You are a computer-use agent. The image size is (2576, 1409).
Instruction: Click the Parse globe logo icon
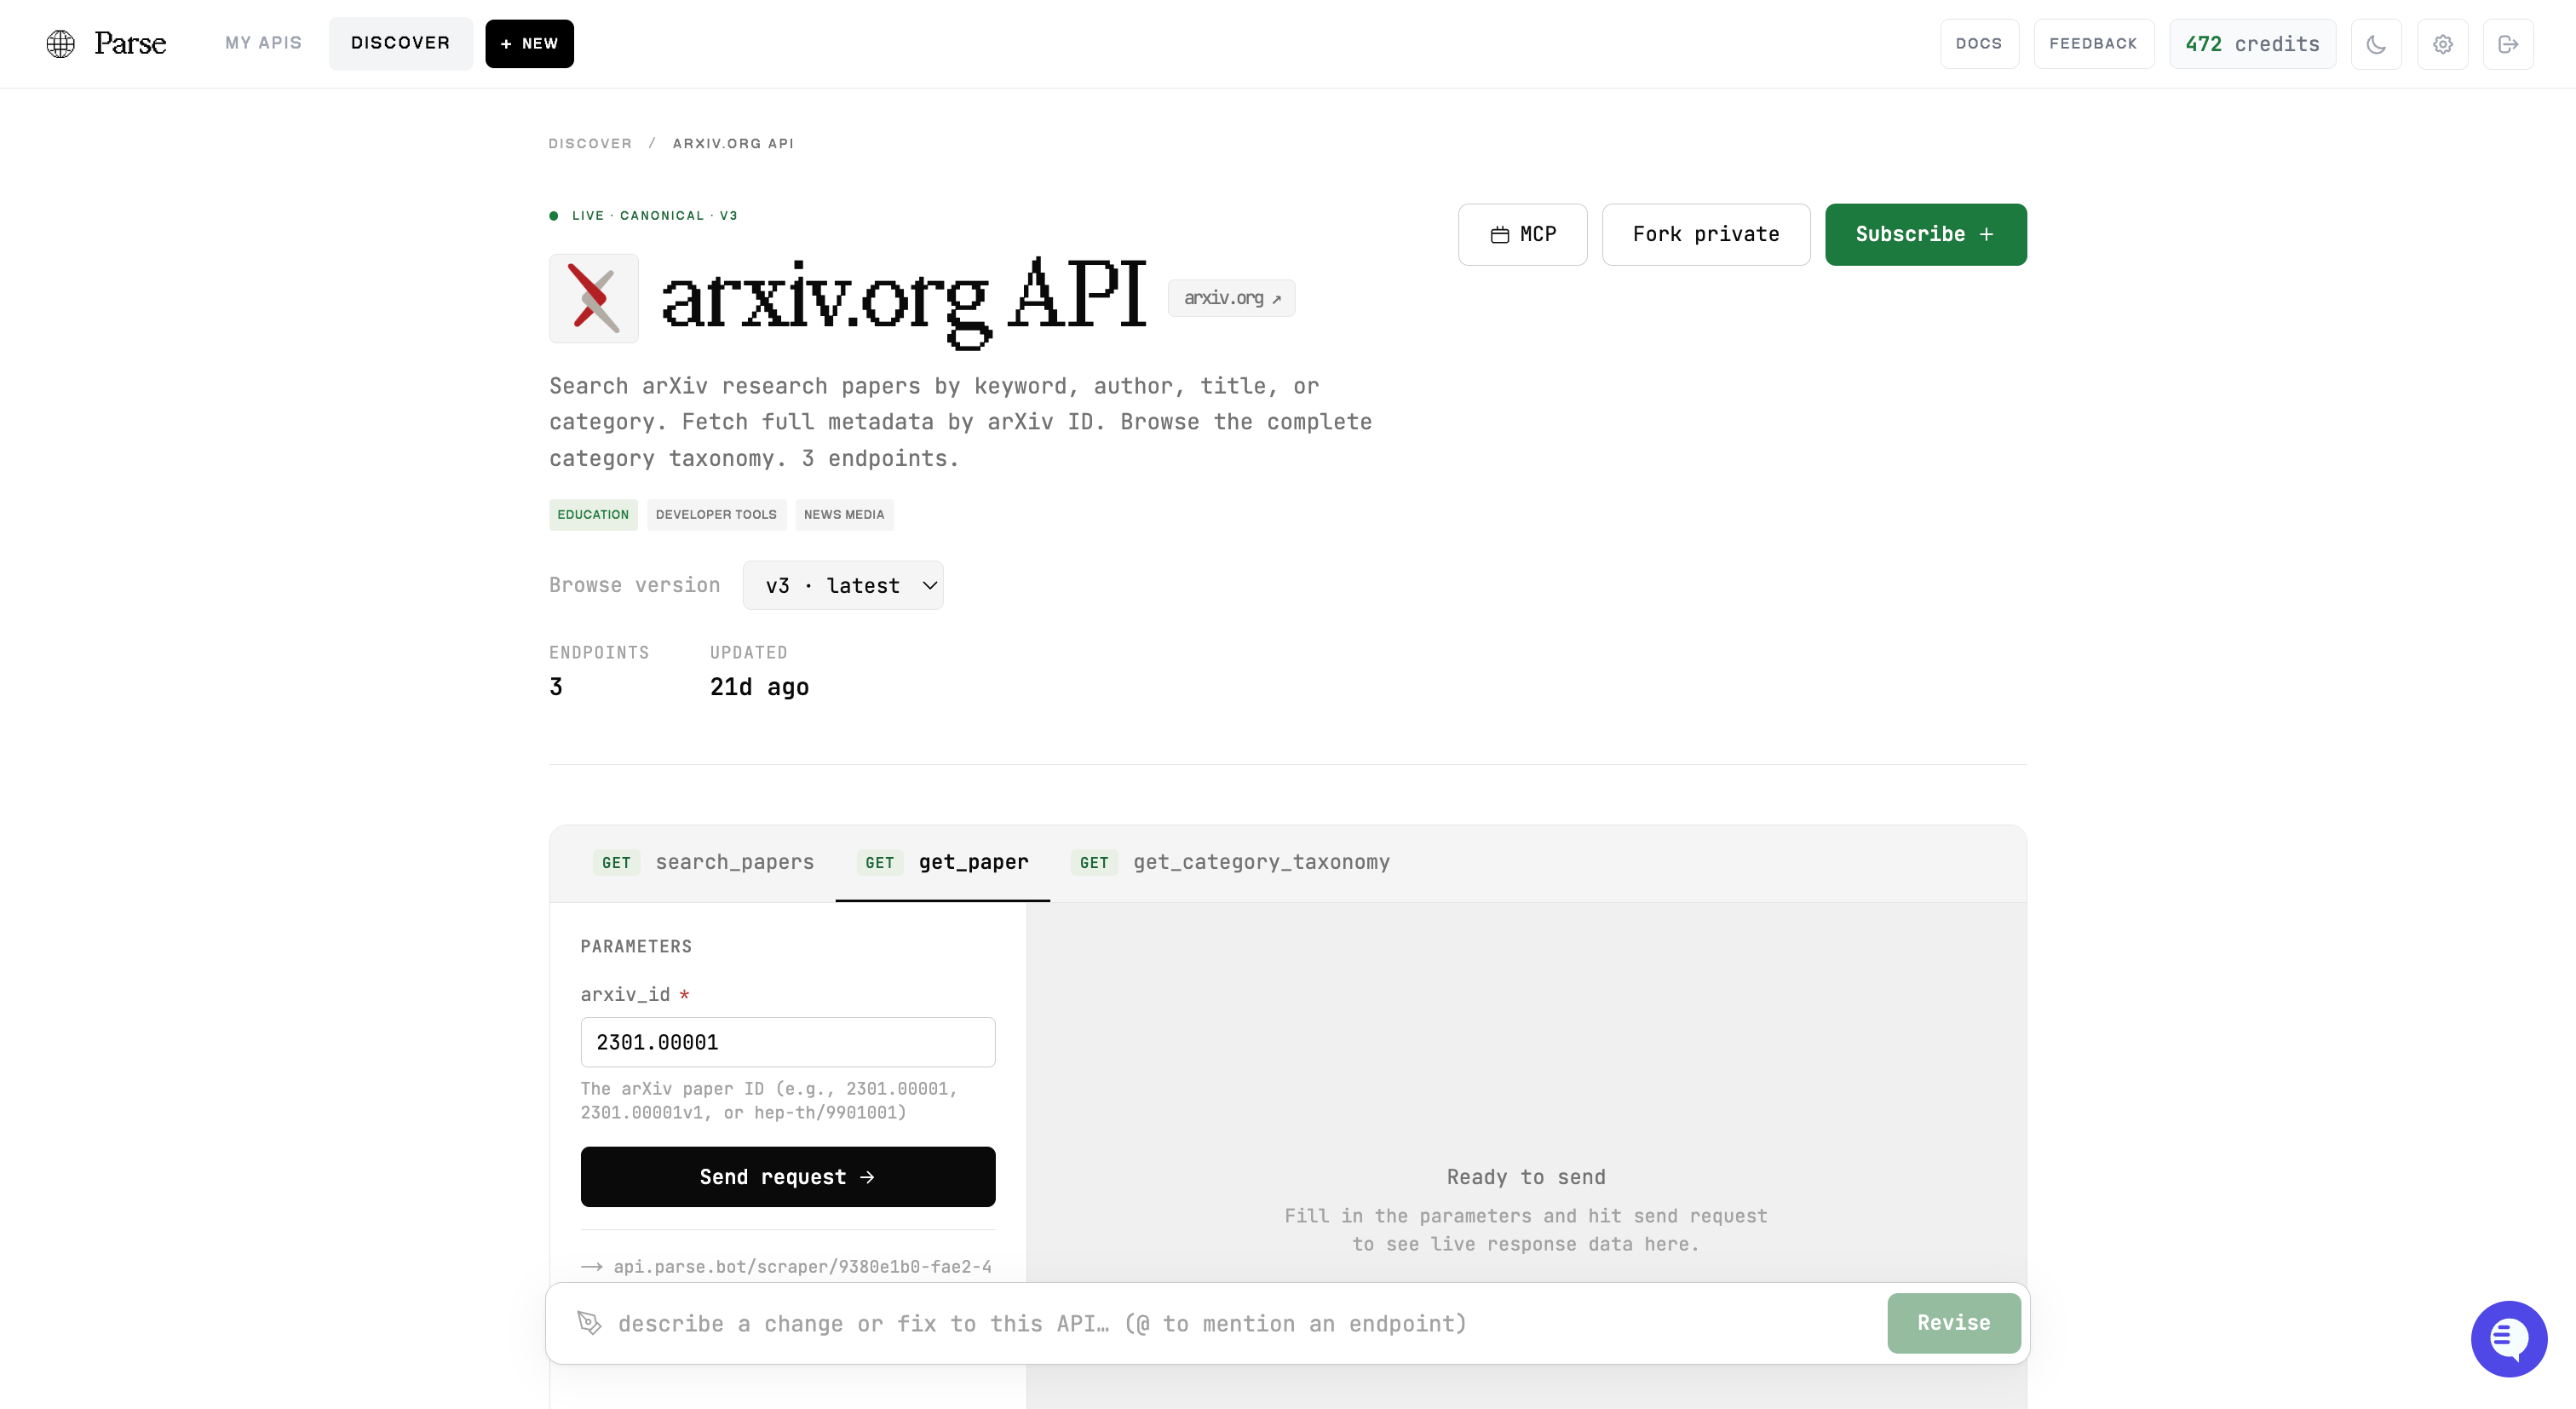click(x=61, y=43)
